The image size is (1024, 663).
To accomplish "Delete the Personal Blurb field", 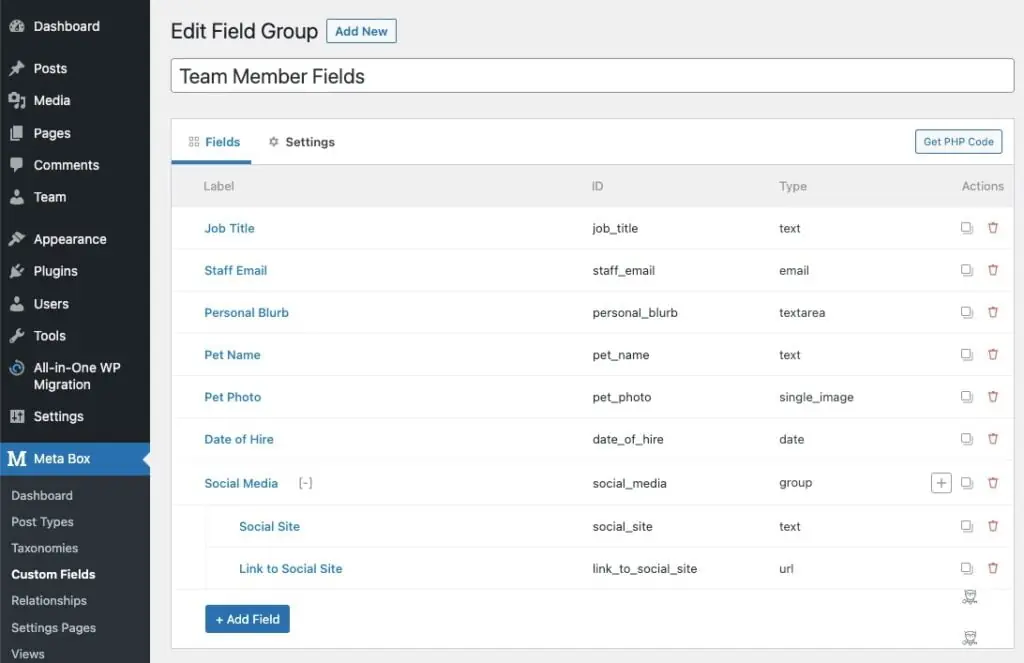I will [x=993, y=312].
